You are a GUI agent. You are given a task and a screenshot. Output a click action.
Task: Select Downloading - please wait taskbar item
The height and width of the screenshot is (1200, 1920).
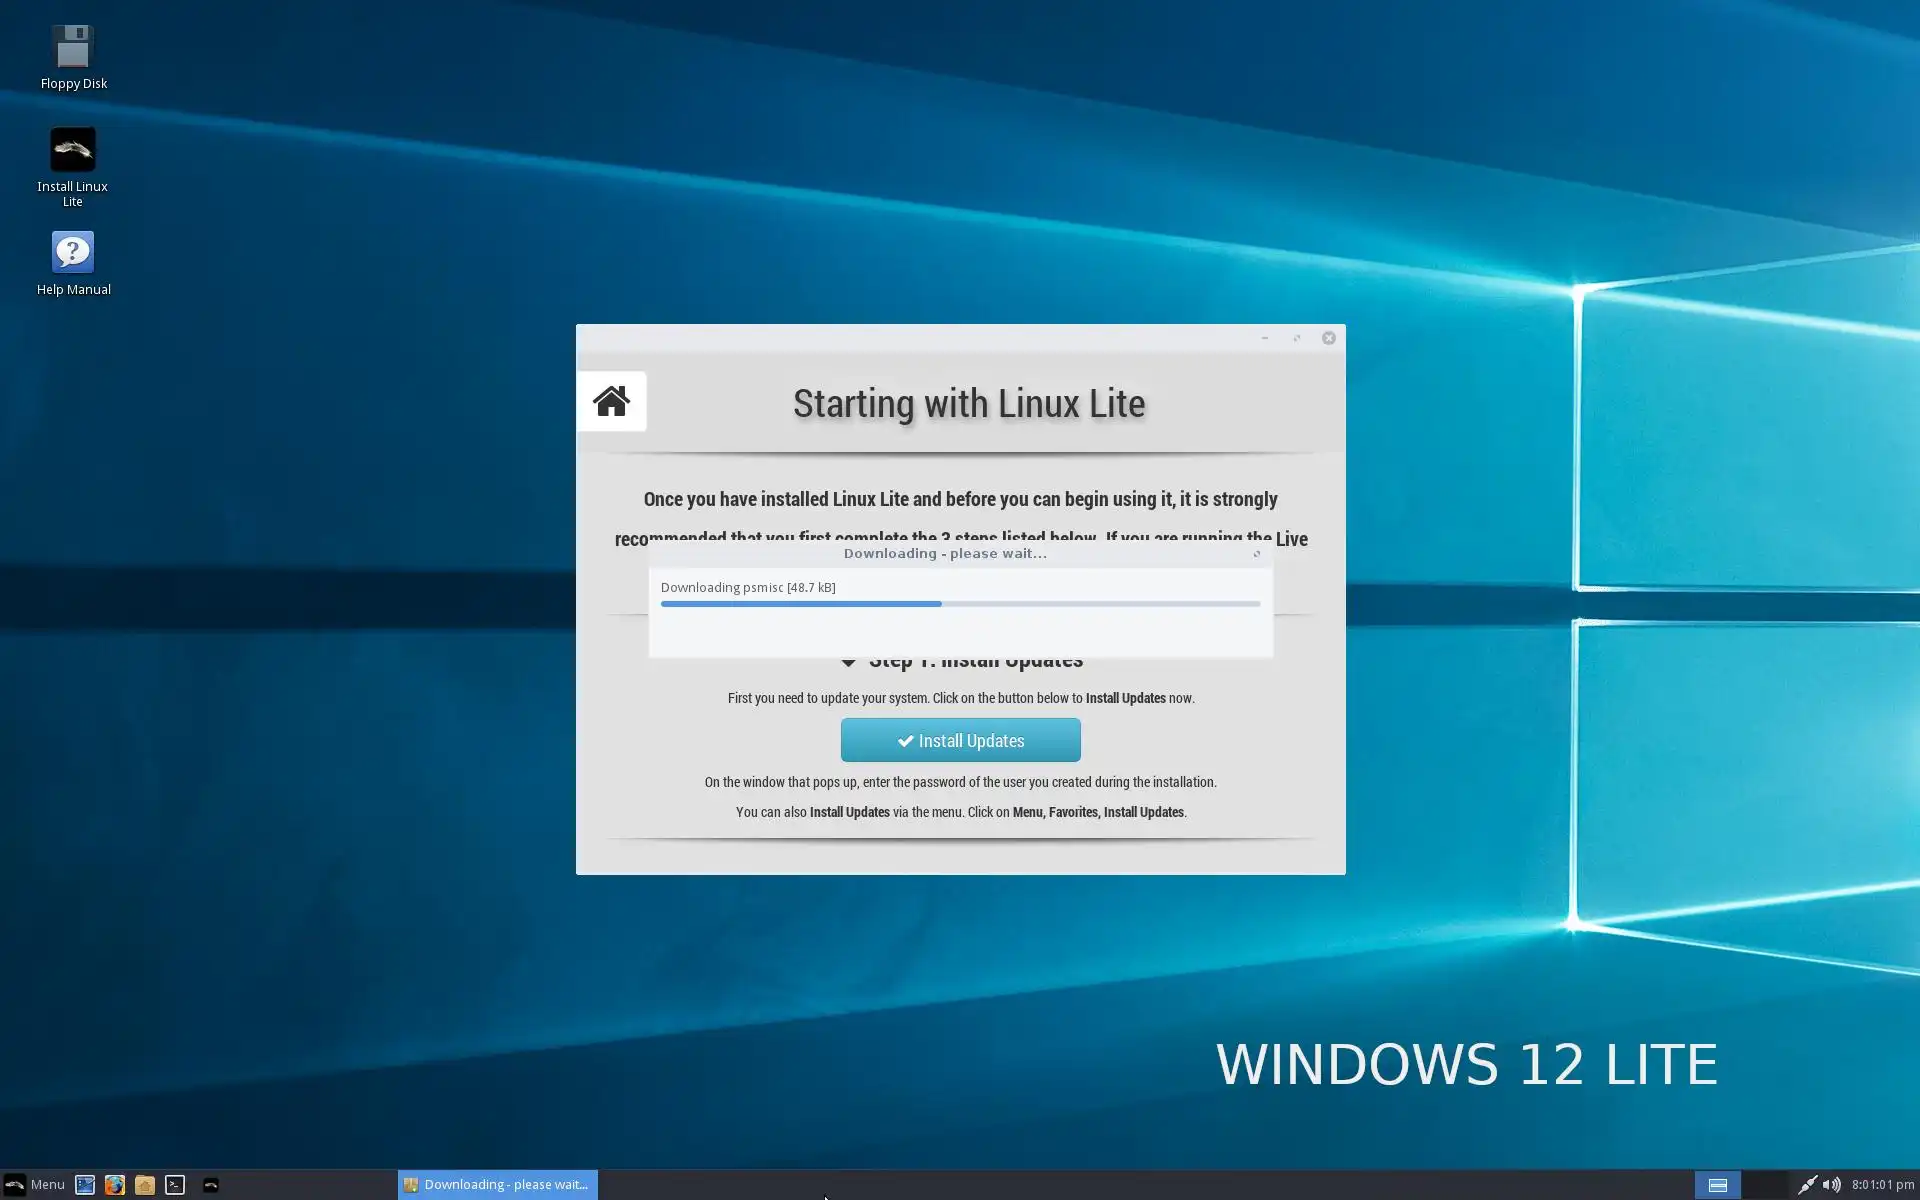[x=497, y=1185]
